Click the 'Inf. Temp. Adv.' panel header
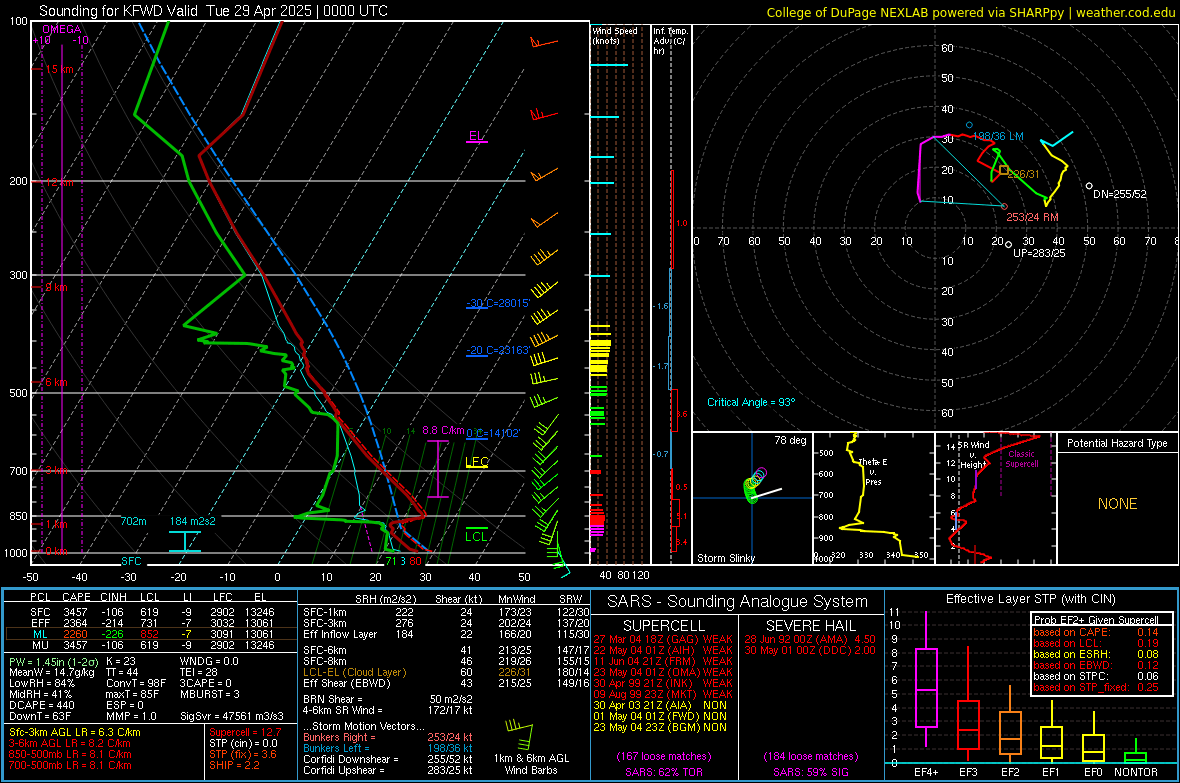This screenshot has height=783, width=1180. [670, 41]
